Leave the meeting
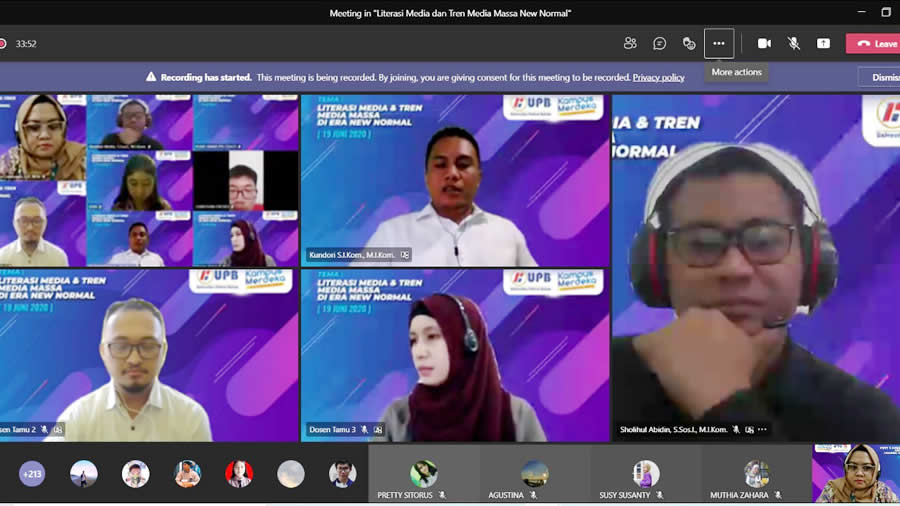This screenshot has width=900, height=506. tap(875, 43)
